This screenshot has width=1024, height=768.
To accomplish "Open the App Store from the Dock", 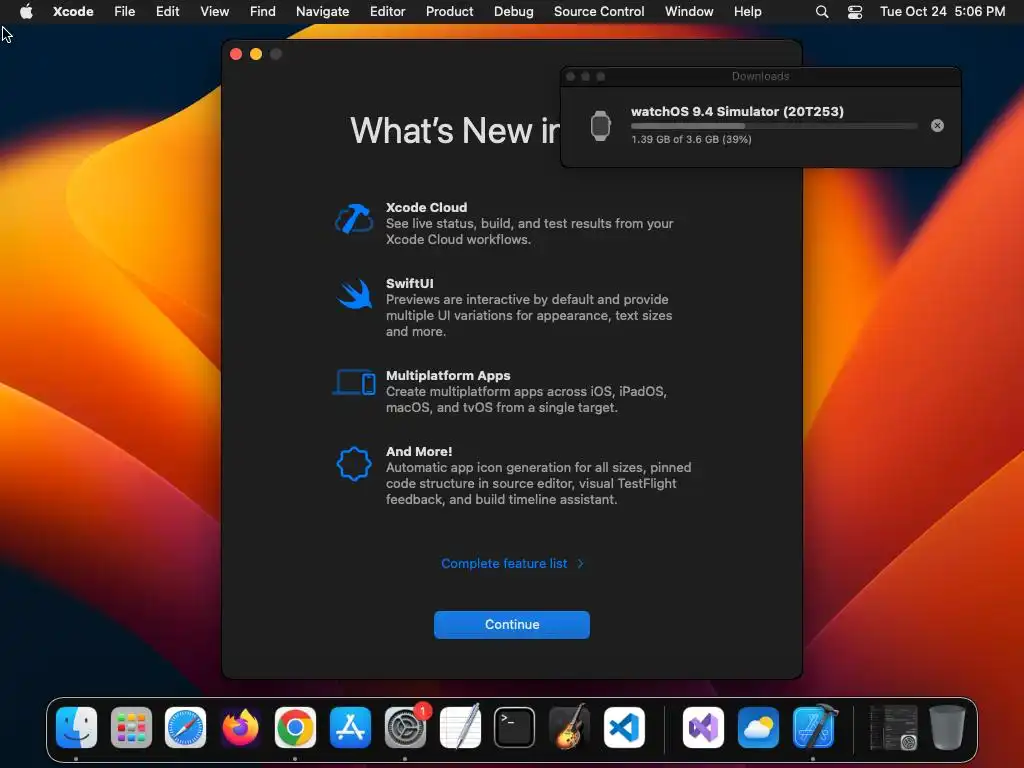I will (x=350, y=727).
